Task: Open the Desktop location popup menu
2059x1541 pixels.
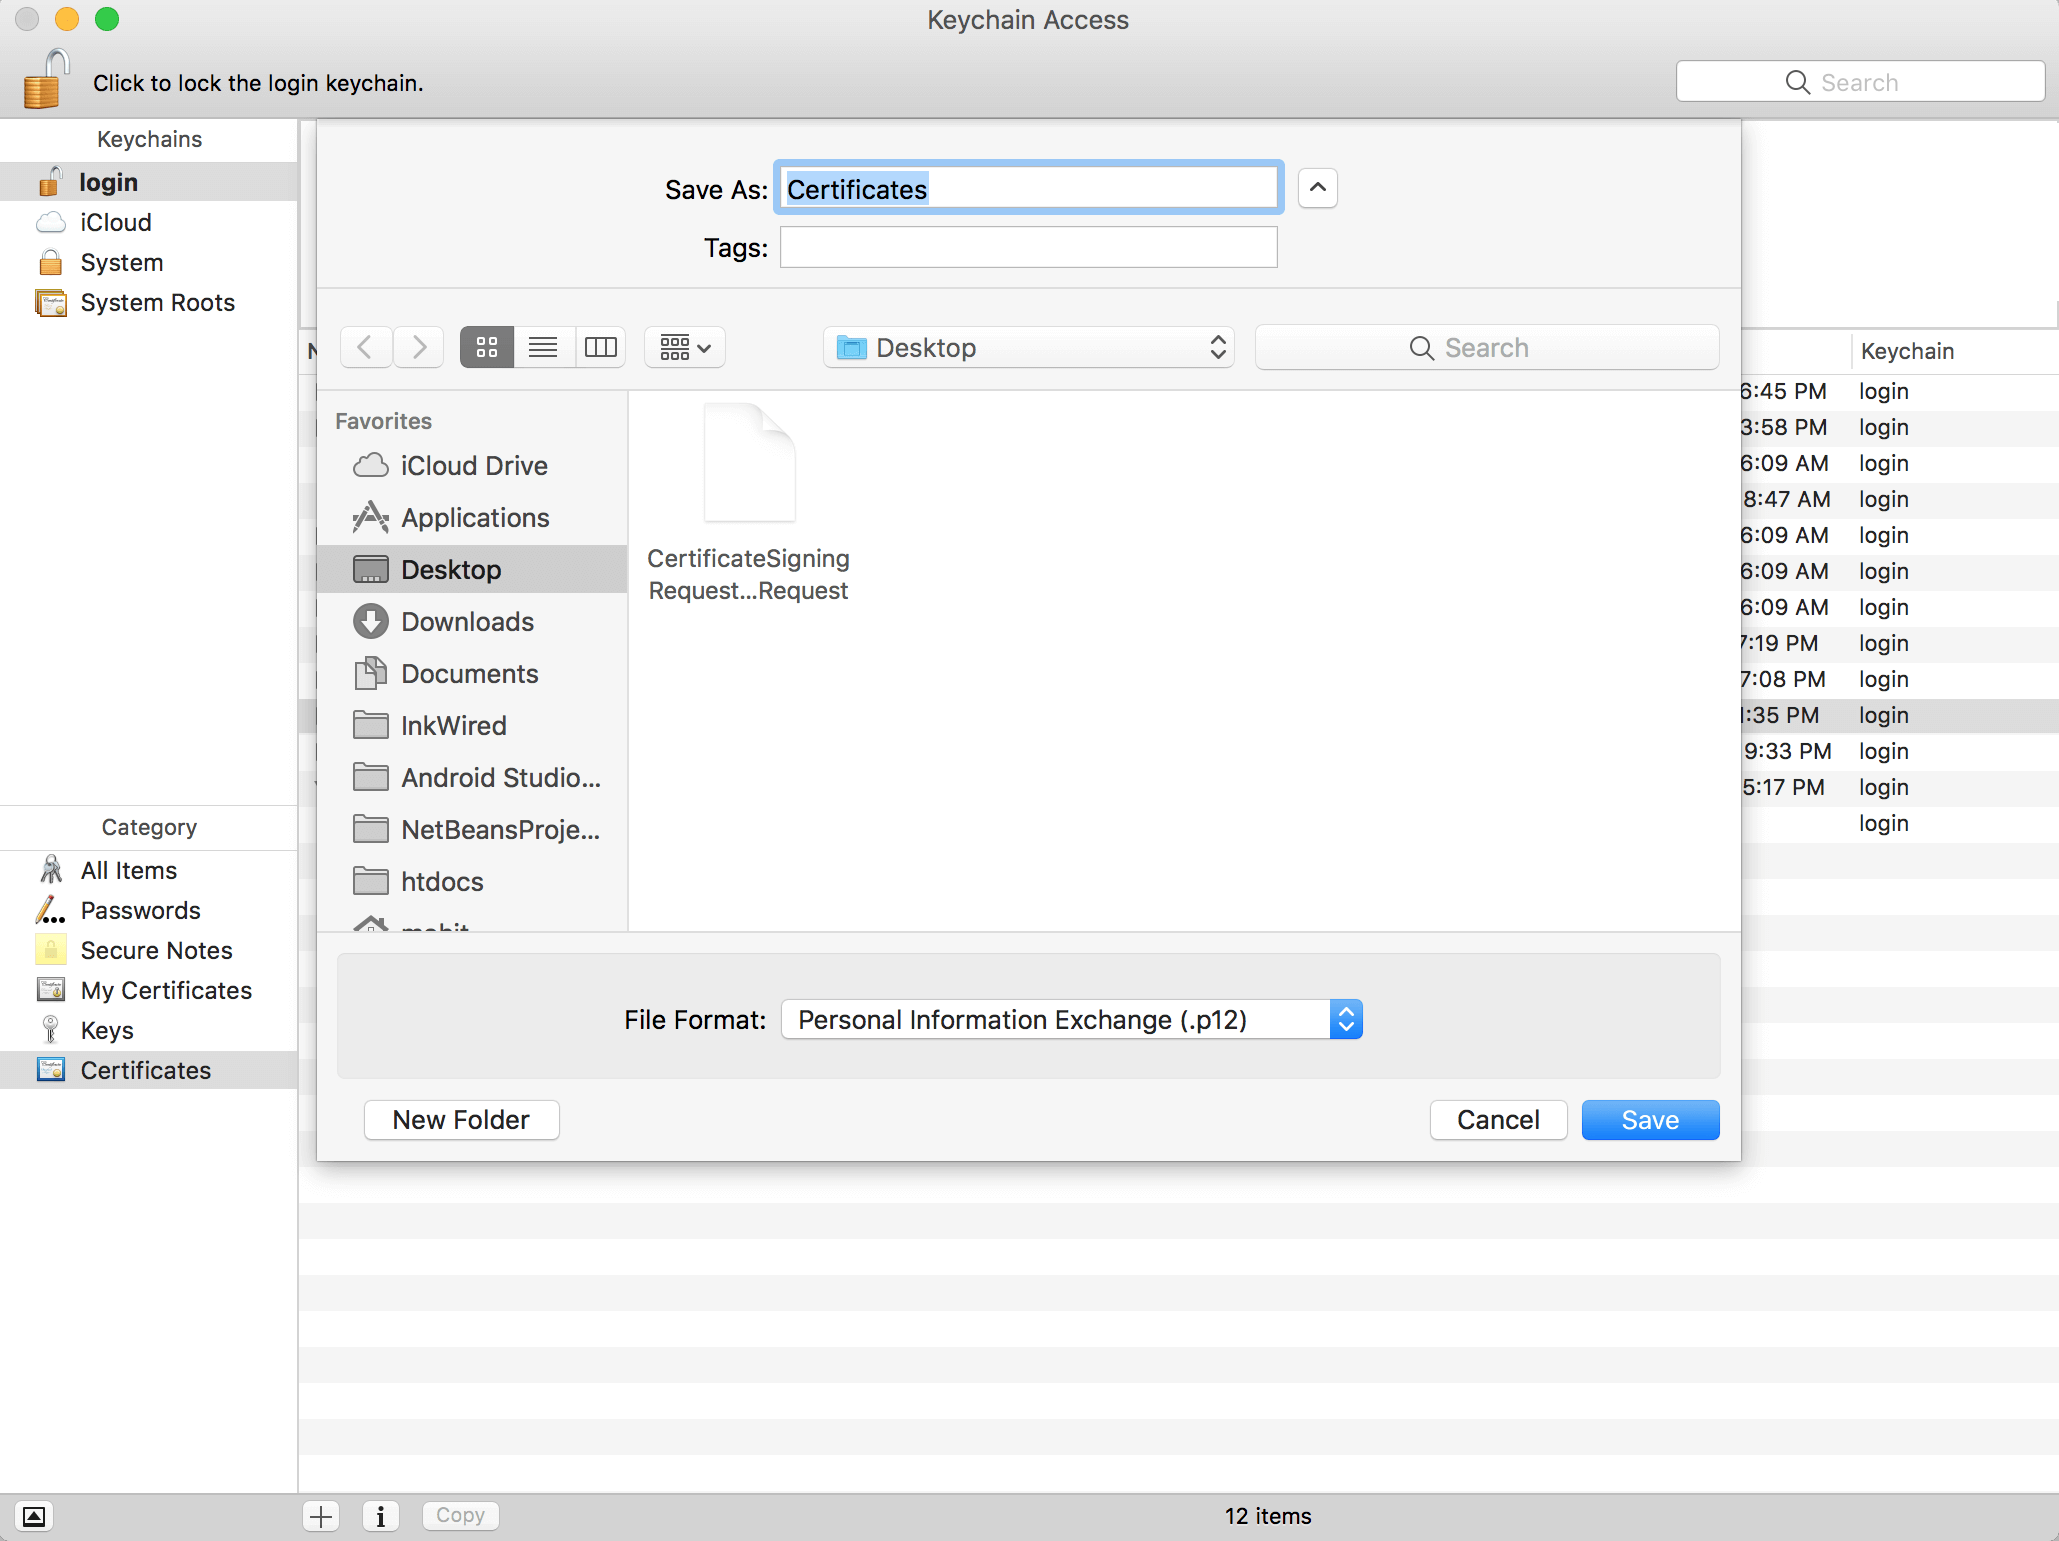Action: (1028, 347)
